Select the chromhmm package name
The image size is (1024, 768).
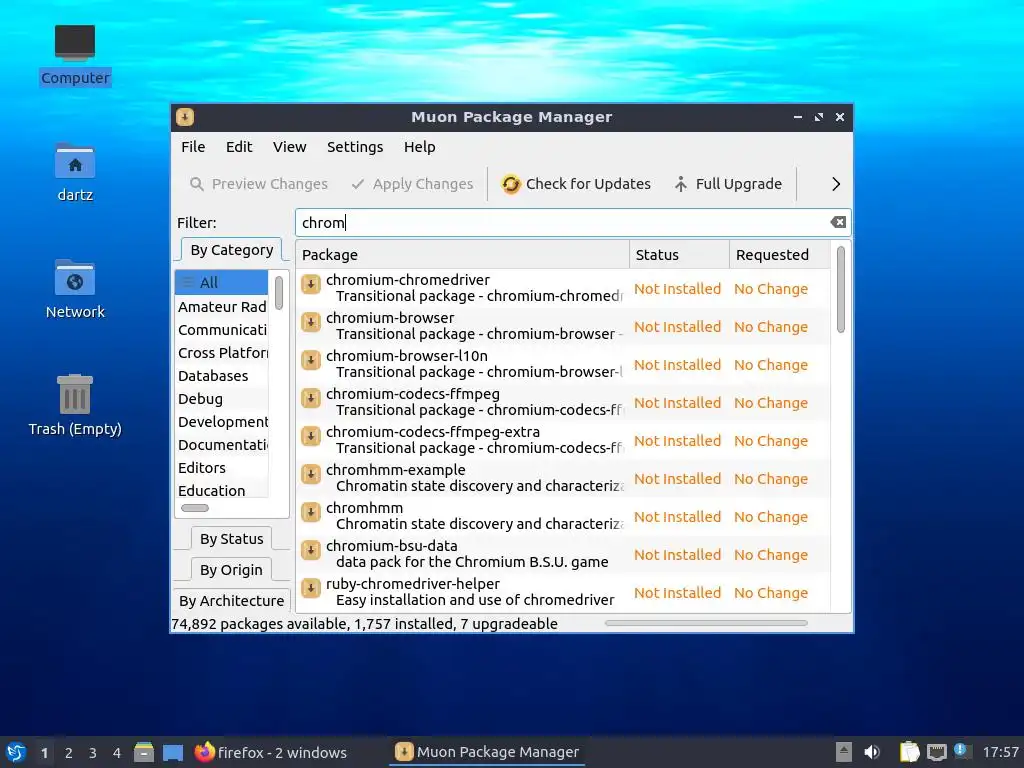pyautogui.click(x=364, y=508)
